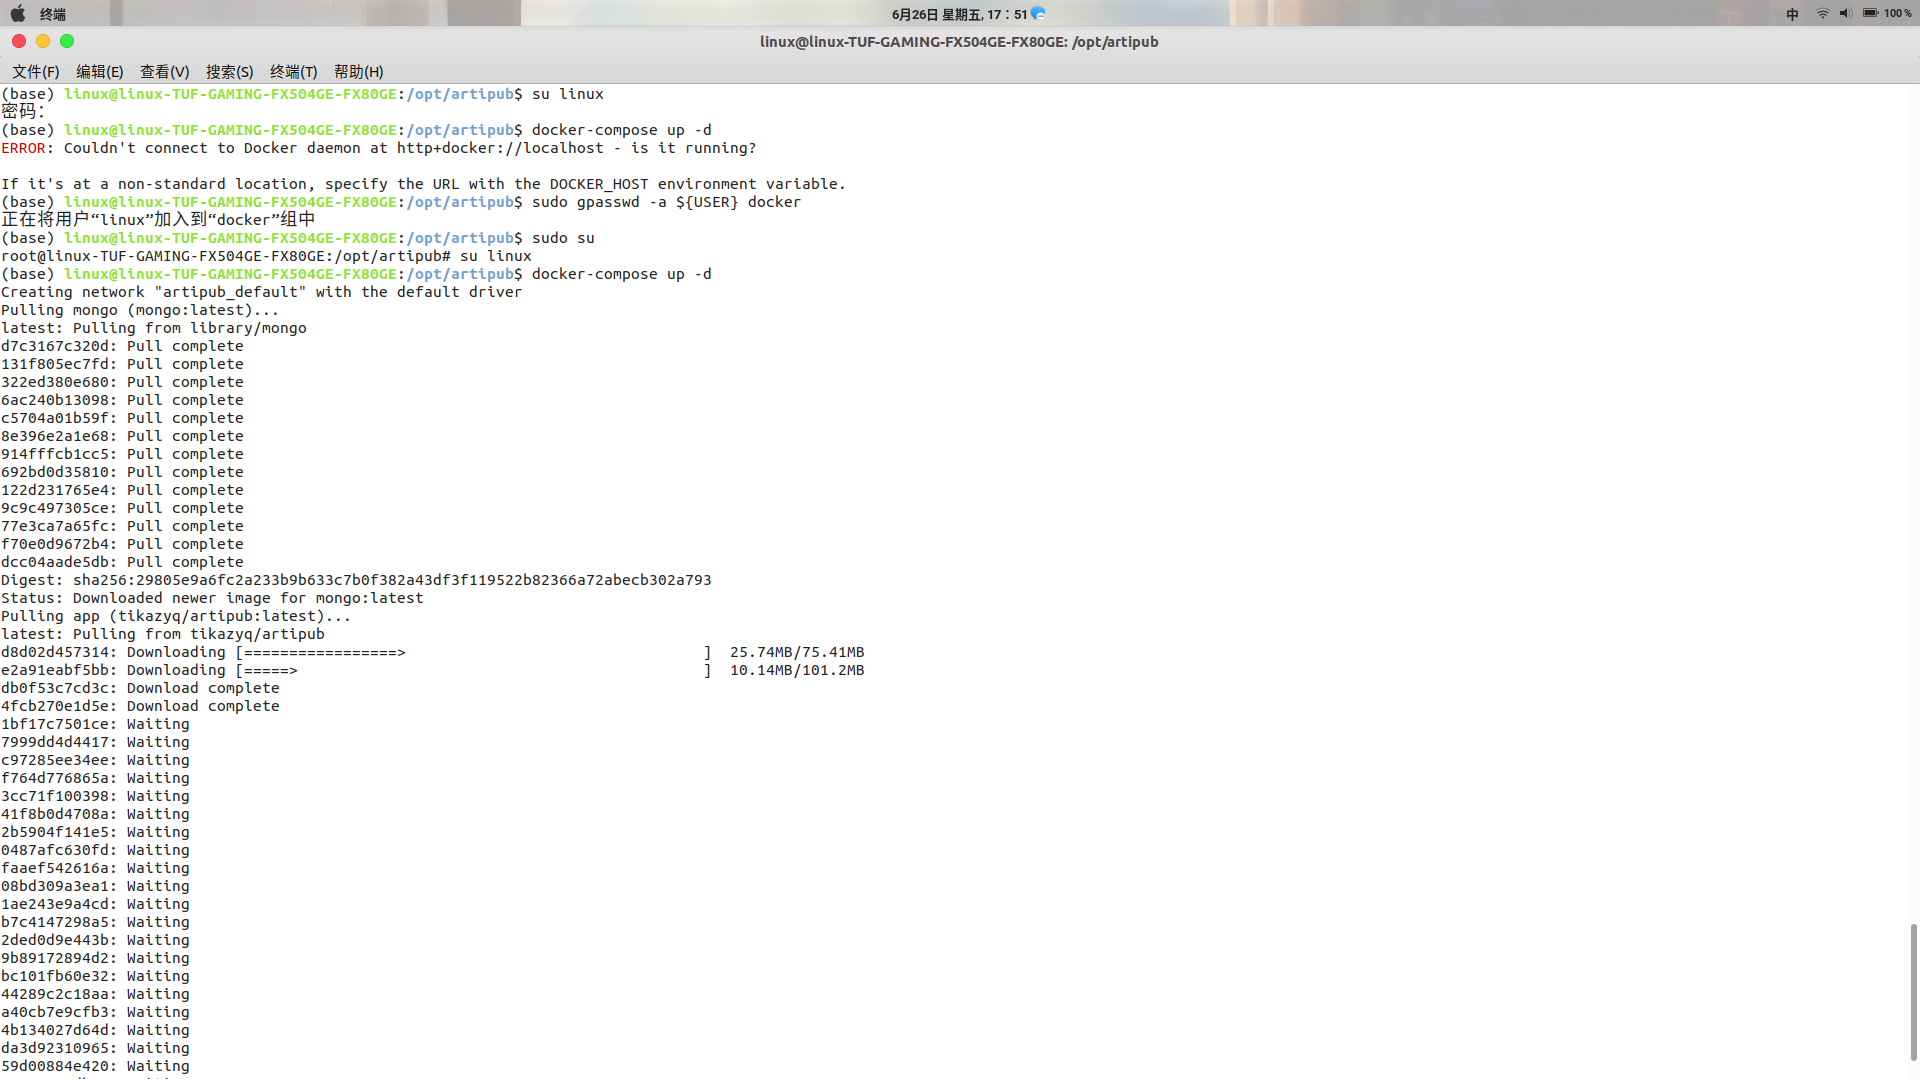Open the Wi-Fi status icon
Viewport: 1920px width, 1080px height.
pos(1822,14)
